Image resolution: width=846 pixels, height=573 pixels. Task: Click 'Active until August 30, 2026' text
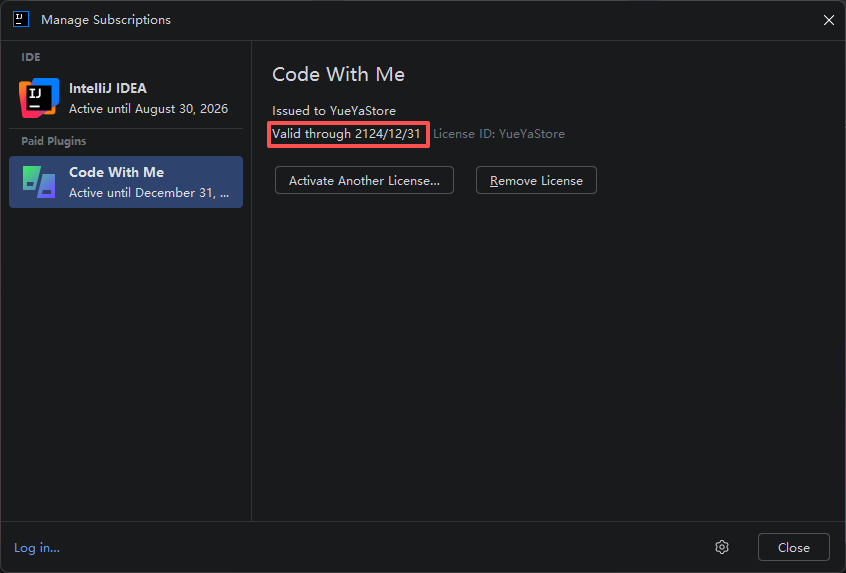pos(148,109)
